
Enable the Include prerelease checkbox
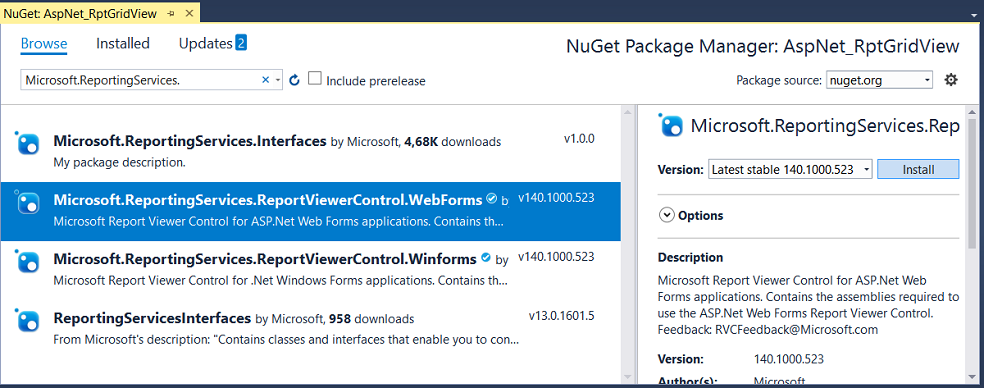coord(314,78)
